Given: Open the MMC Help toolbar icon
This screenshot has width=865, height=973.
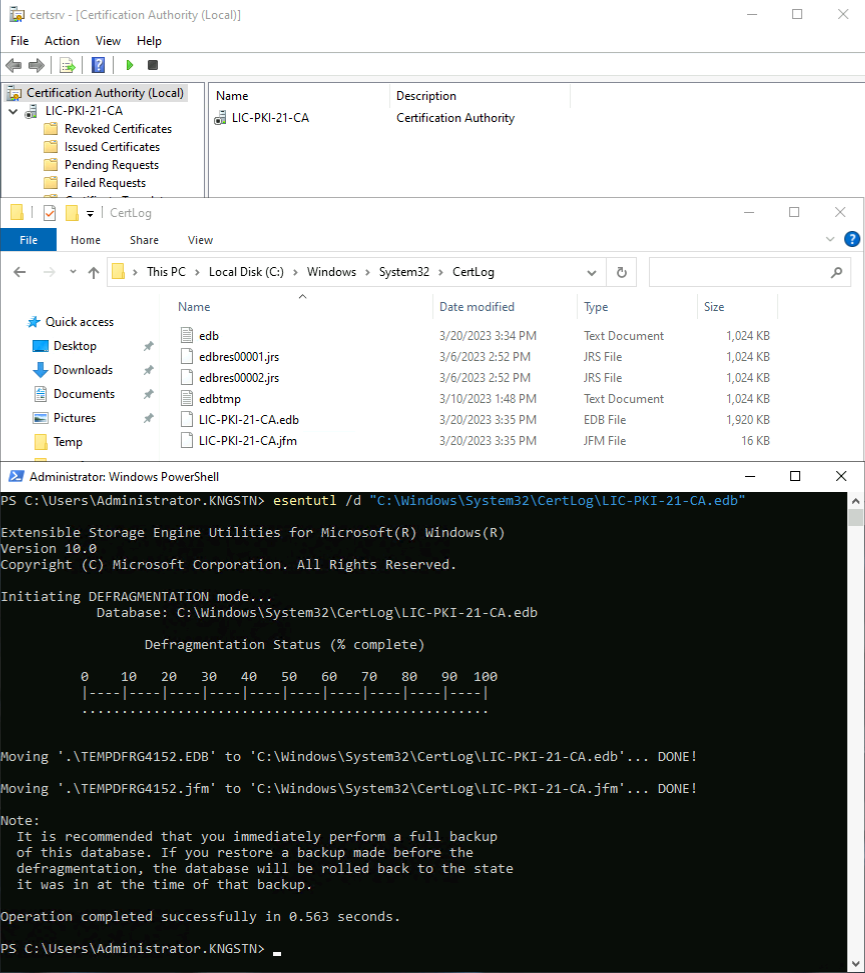Looking at the screenshot, I should [98, 65].
